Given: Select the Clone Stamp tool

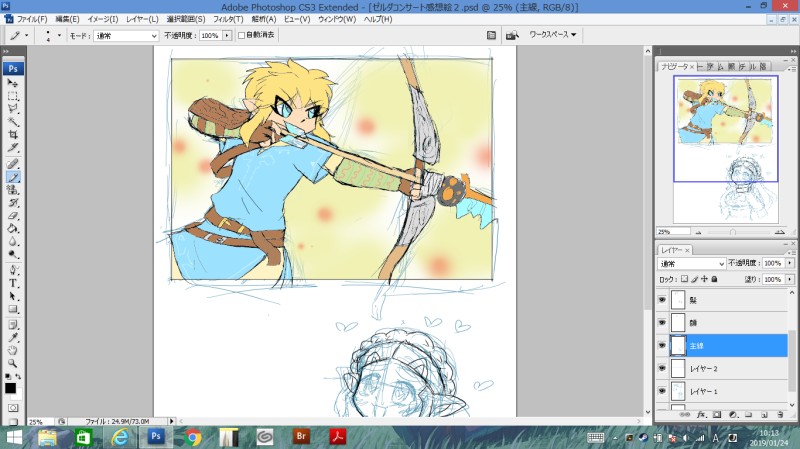Looking at the screenshot, I should click(x=13, y=190).
